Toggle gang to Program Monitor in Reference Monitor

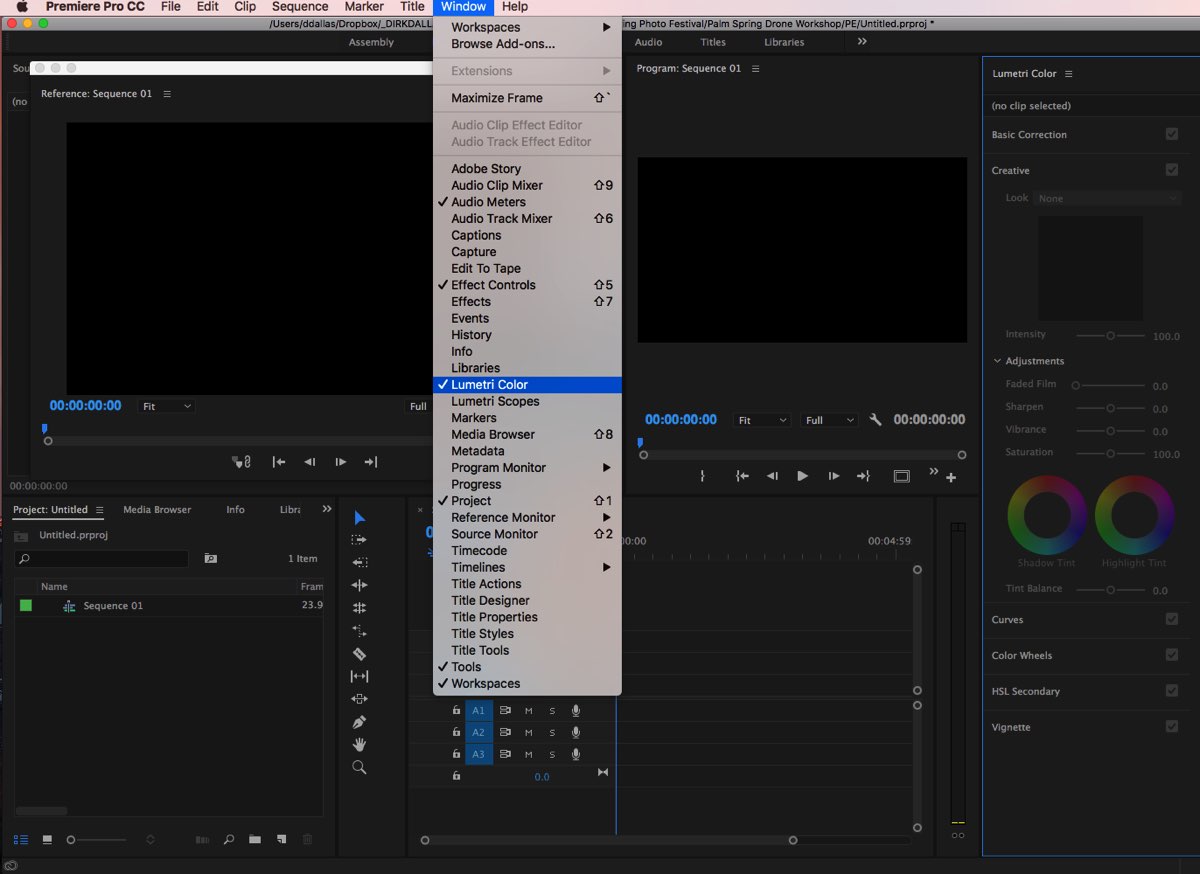click(241, 462)
